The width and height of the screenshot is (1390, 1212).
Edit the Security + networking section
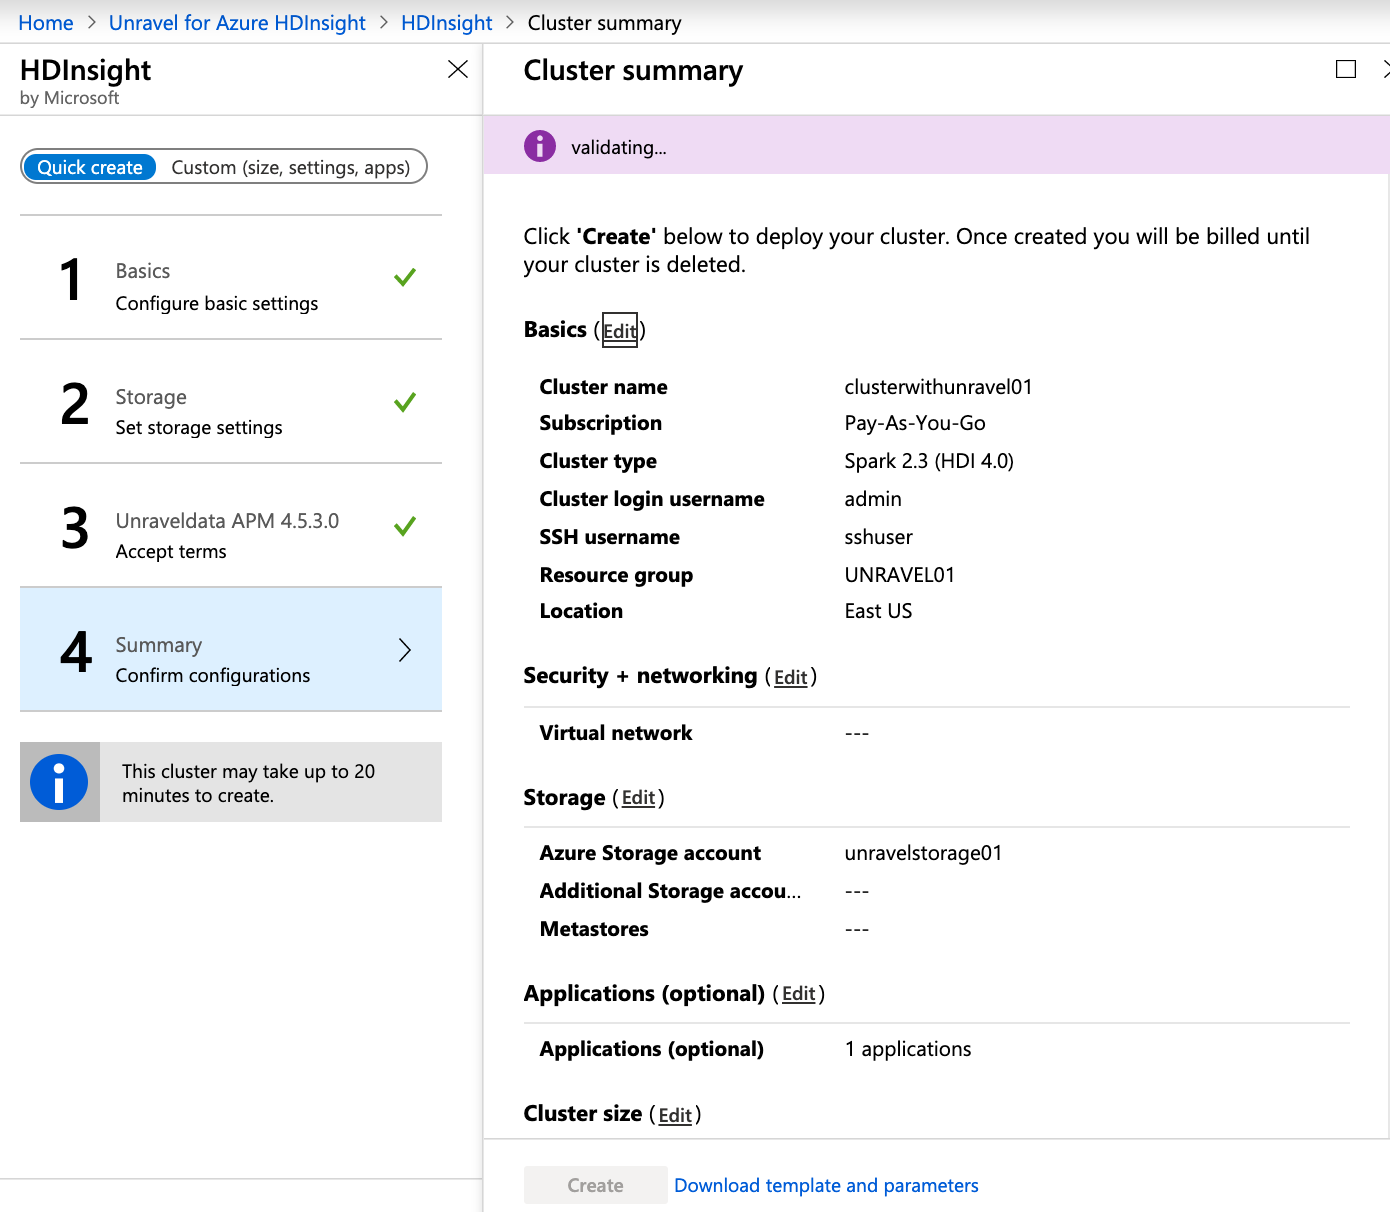tap(791, 677)
